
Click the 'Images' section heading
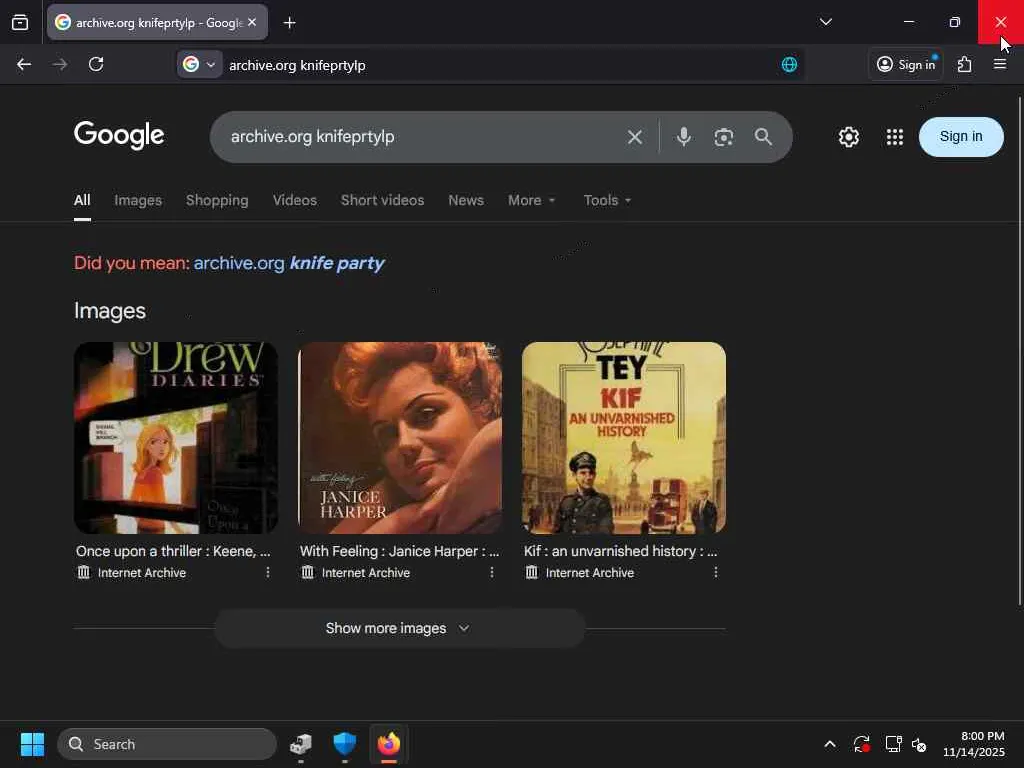point(110,311)
